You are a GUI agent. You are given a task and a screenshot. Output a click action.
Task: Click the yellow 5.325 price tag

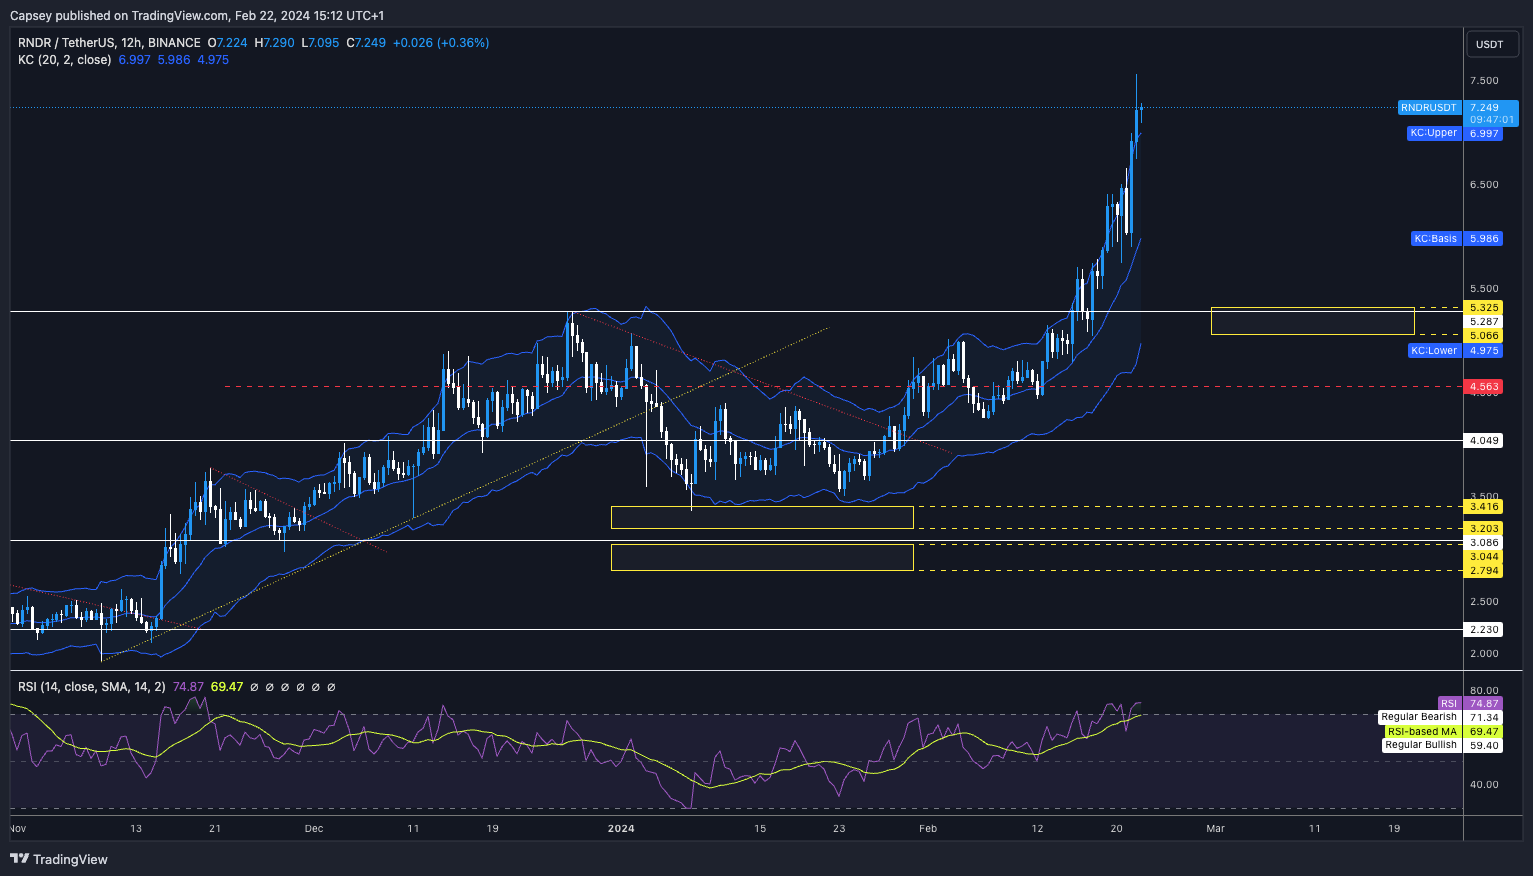1484,308
